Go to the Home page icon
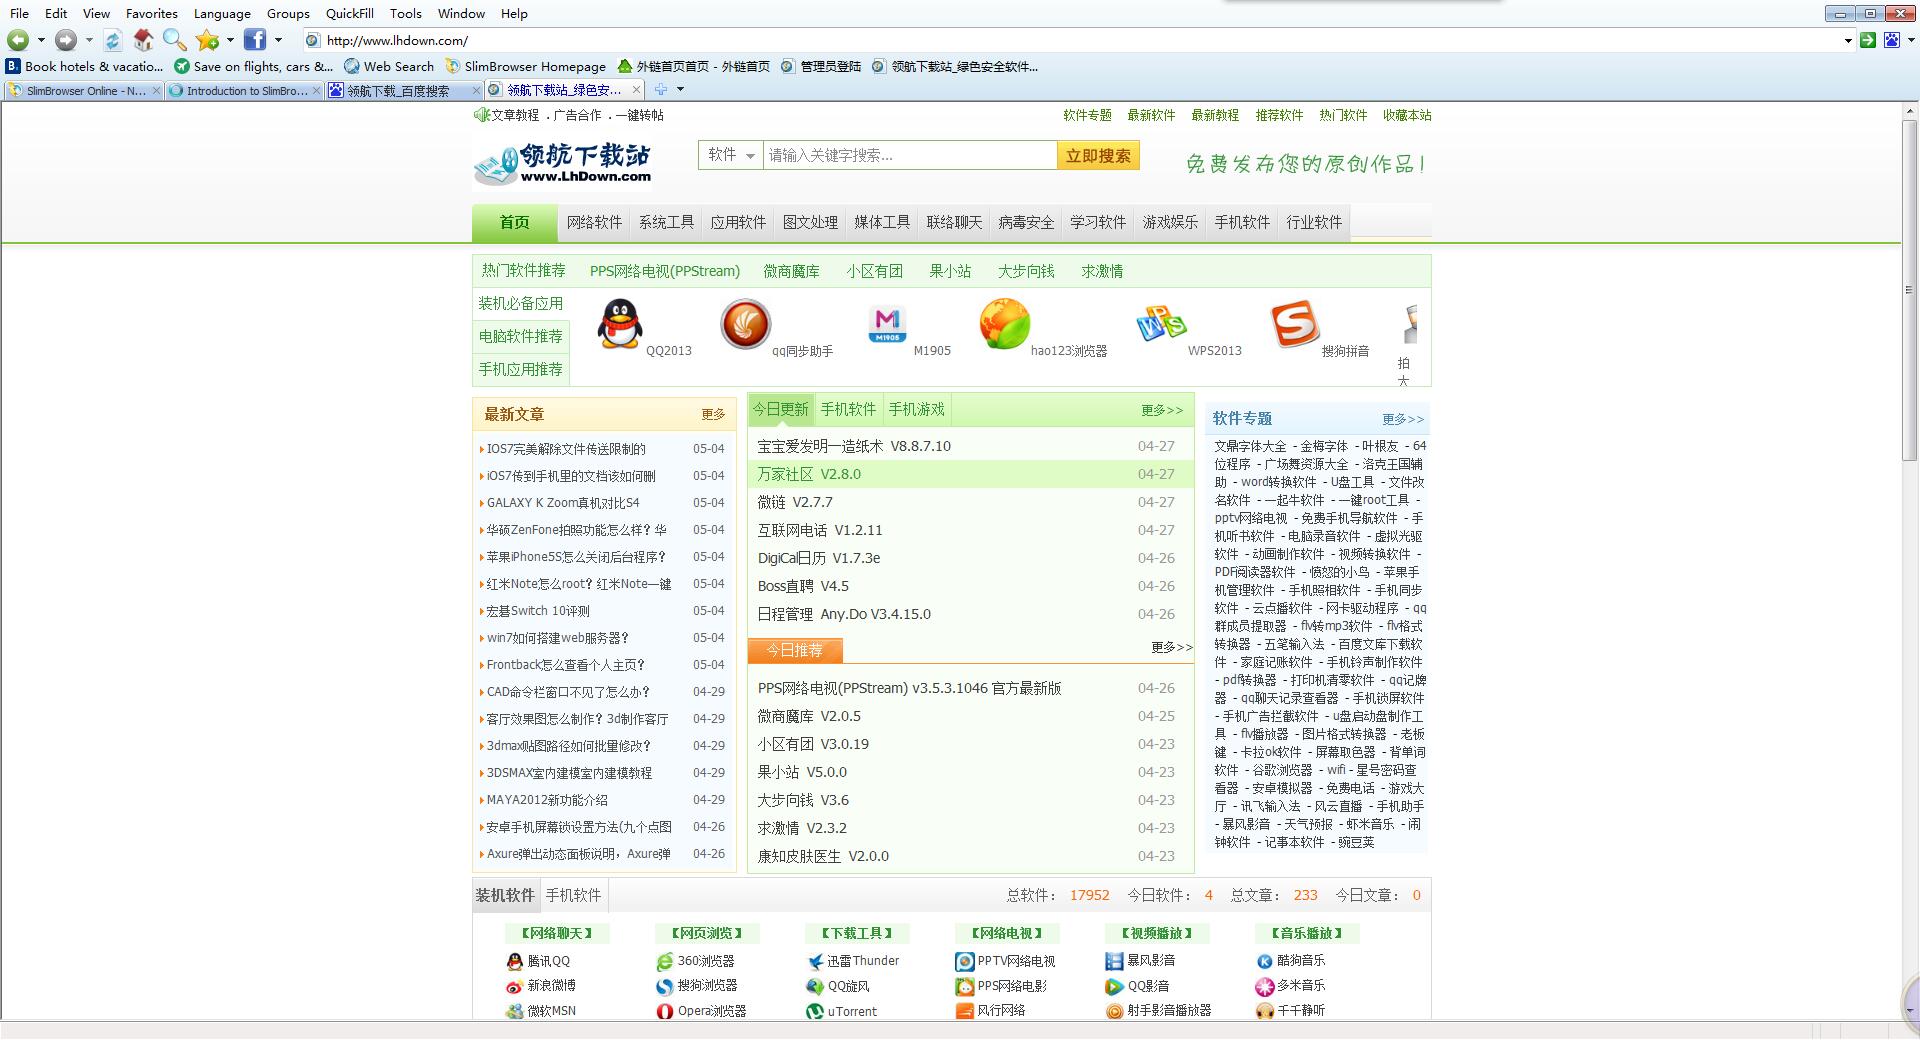This screenshot has height=1040, width=1920. point(144,40)
